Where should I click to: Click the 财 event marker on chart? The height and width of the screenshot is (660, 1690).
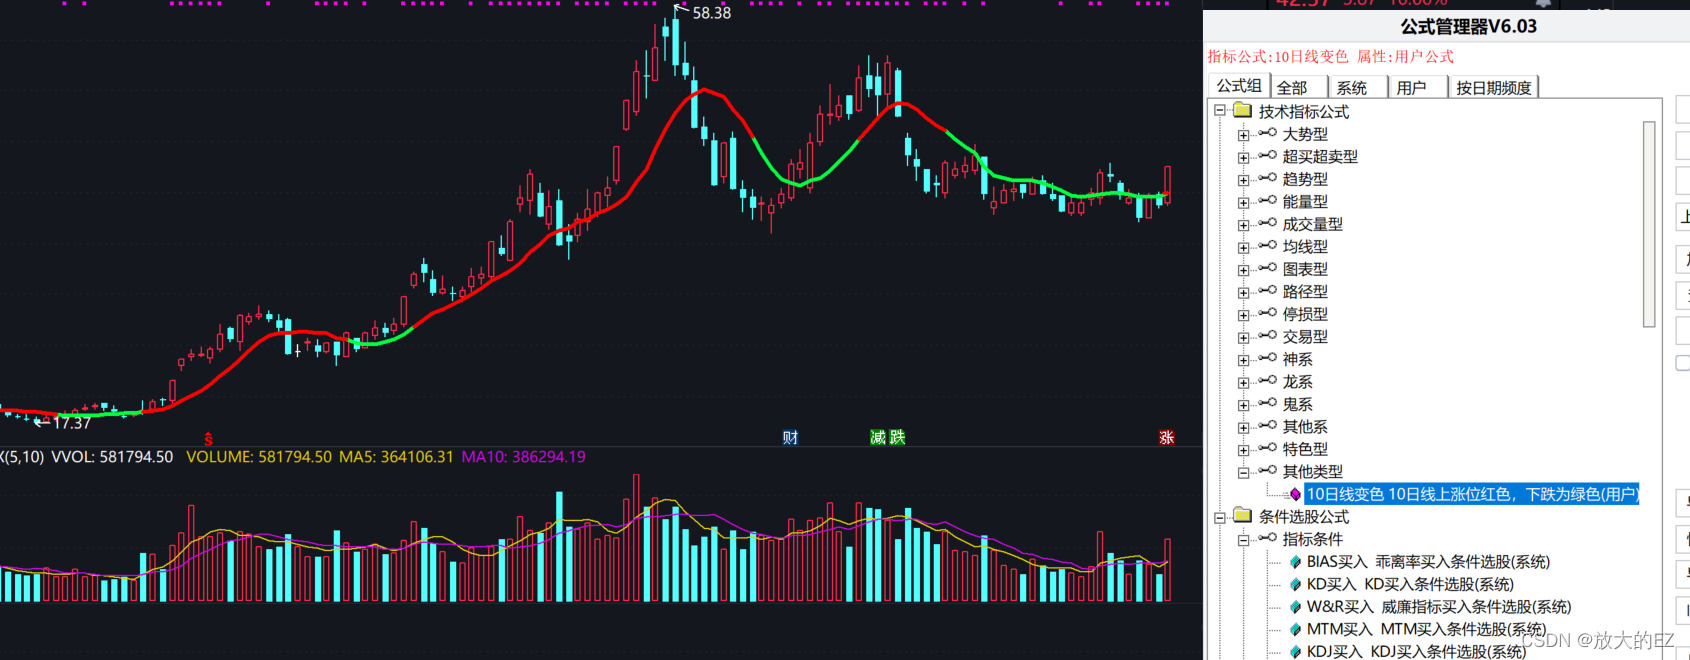[790, 437]
